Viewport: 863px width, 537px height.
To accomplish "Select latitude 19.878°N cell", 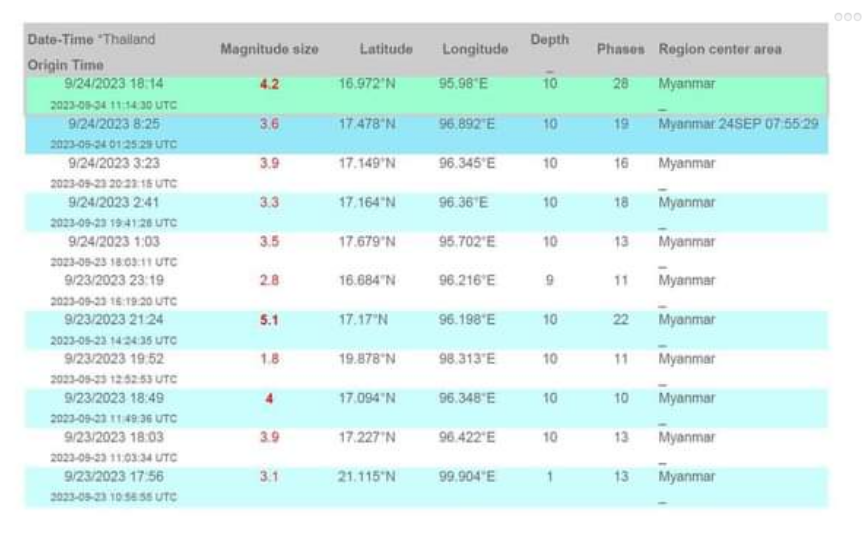I will click(367, 359).
